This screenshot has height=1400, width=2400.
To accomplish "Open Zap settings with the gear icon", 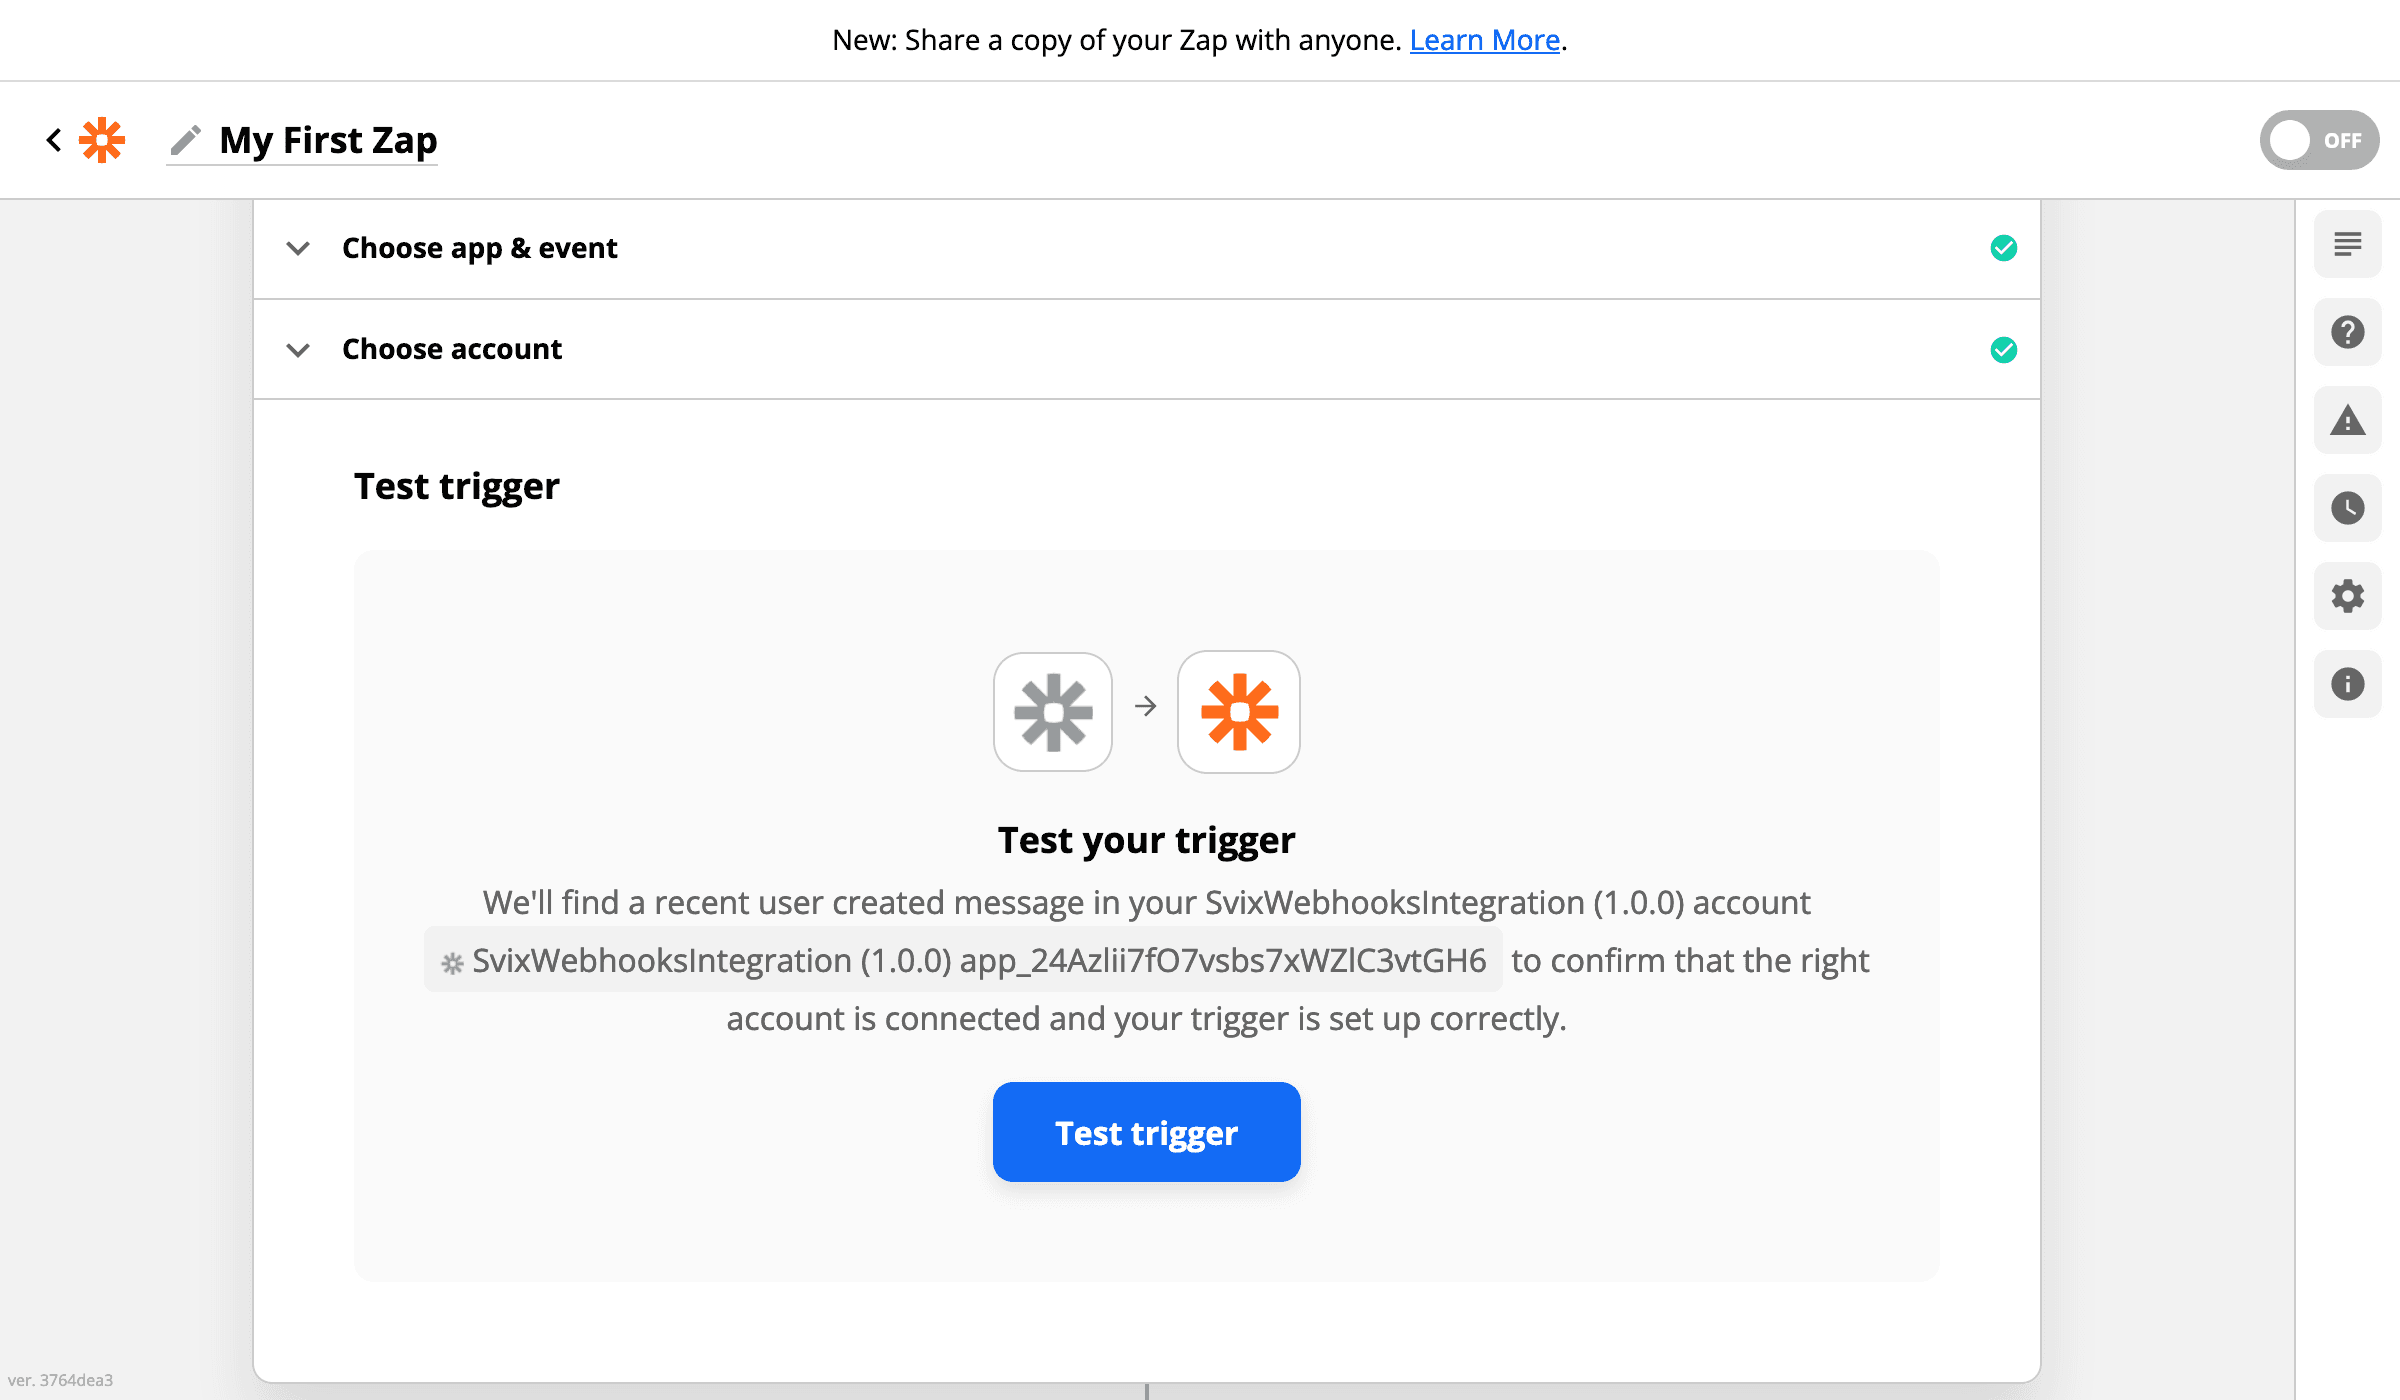I will [2347, 596].
